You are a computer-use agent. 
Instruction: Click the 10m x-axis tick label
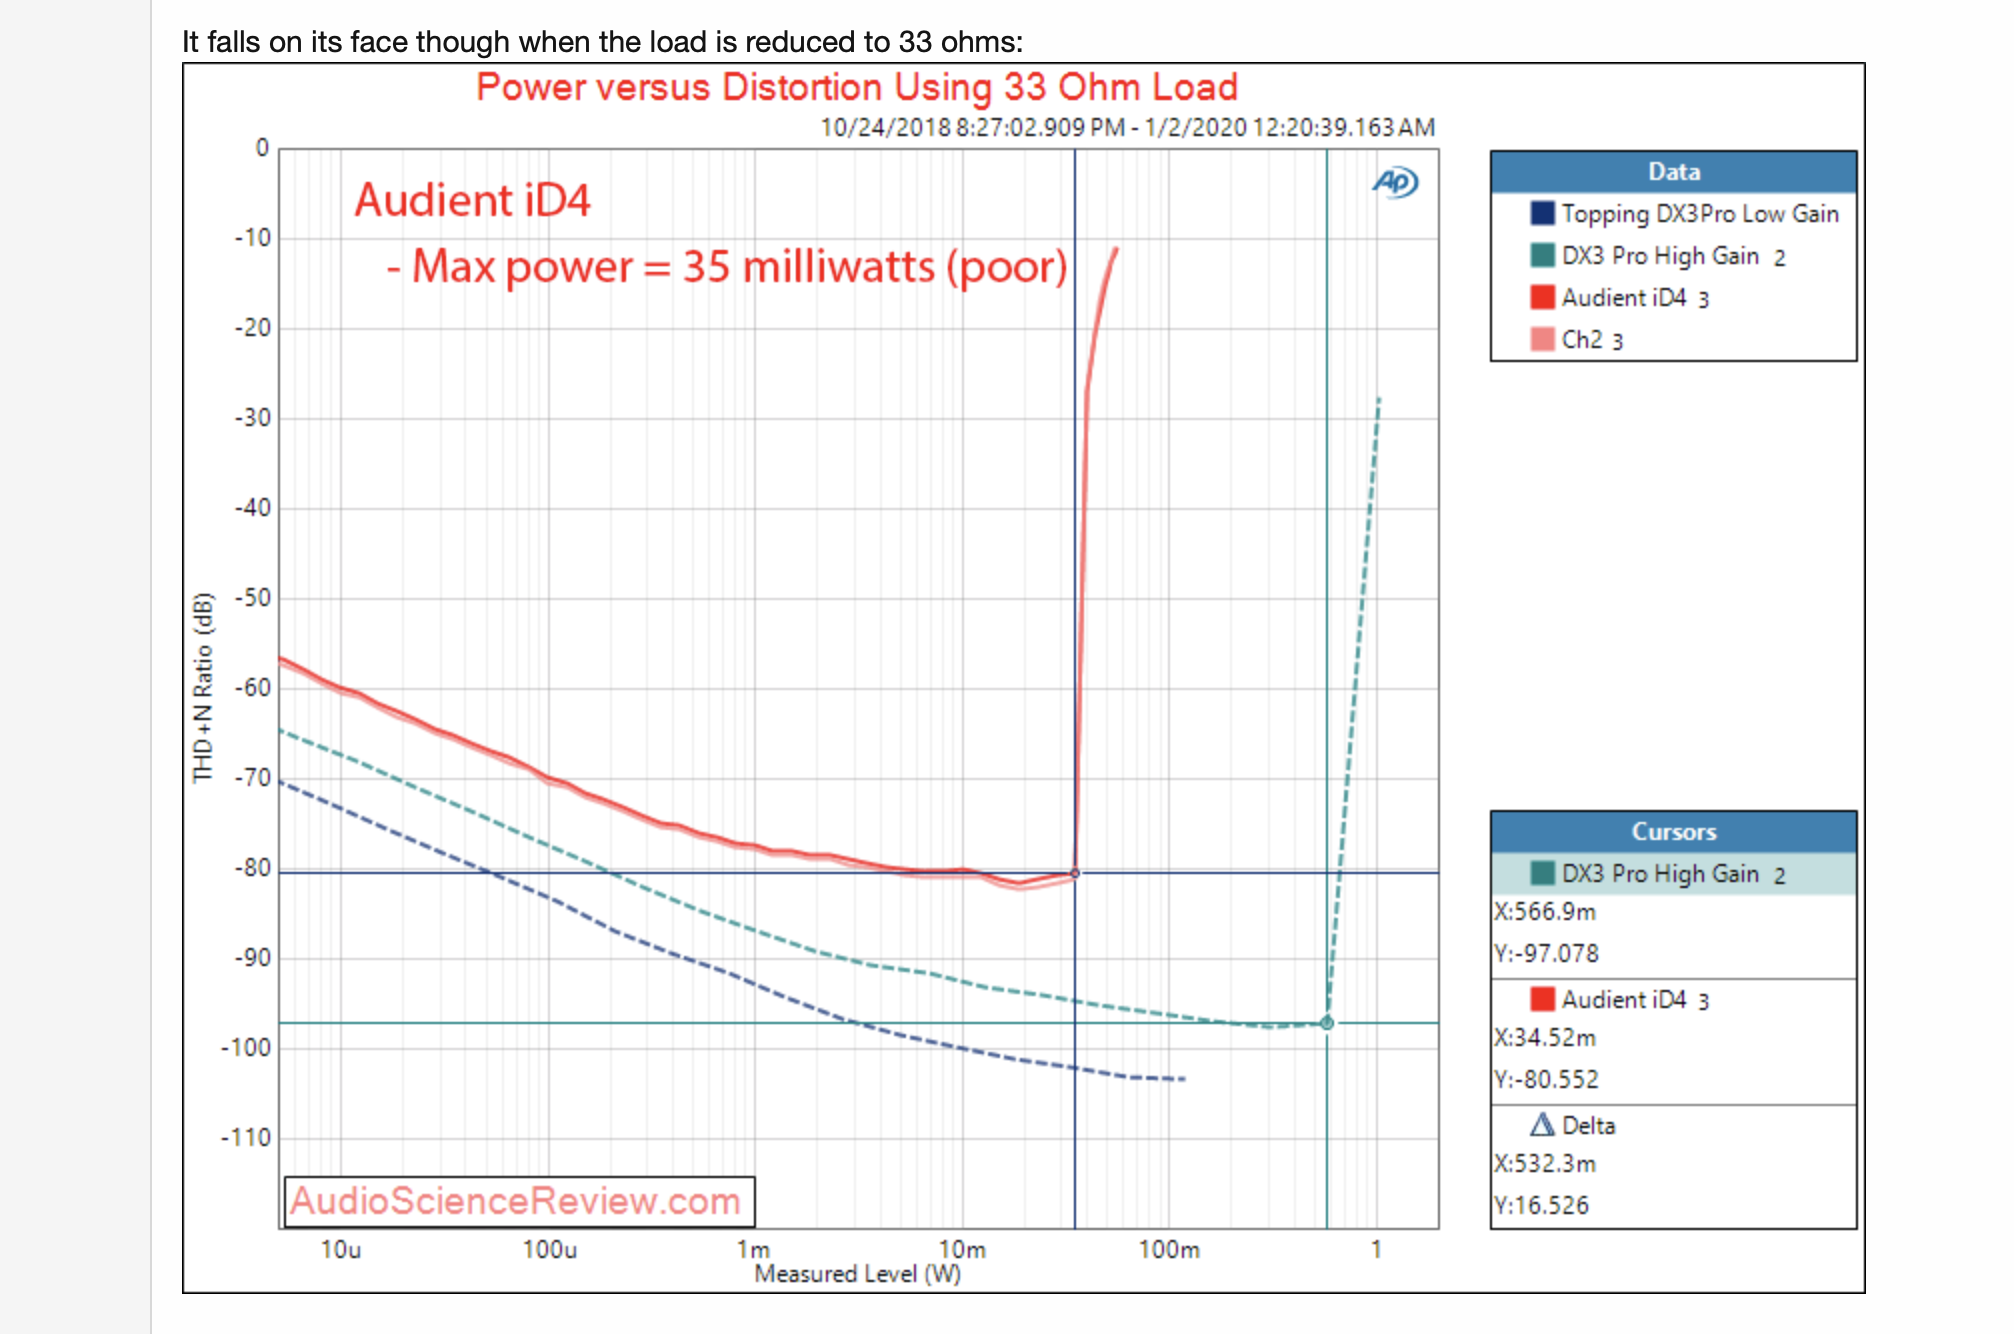[962, 1250]
